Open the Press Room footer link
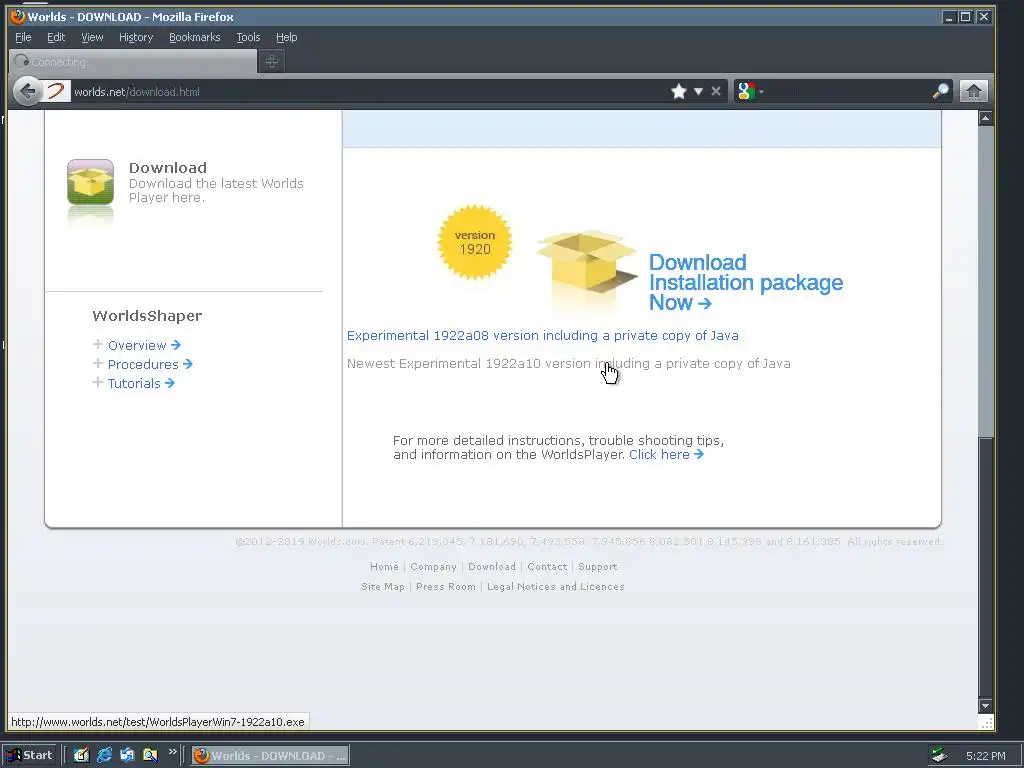The width and height of the screenshot is (1024, 768). (x=446, y=586)
